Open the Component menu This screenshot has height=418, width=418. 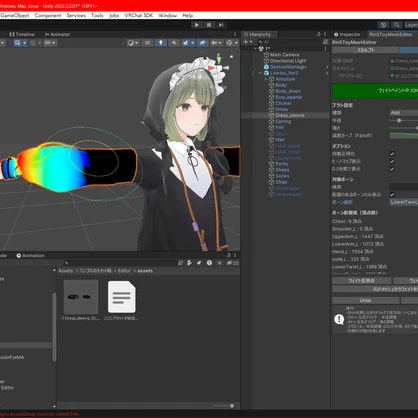point(48,15)
